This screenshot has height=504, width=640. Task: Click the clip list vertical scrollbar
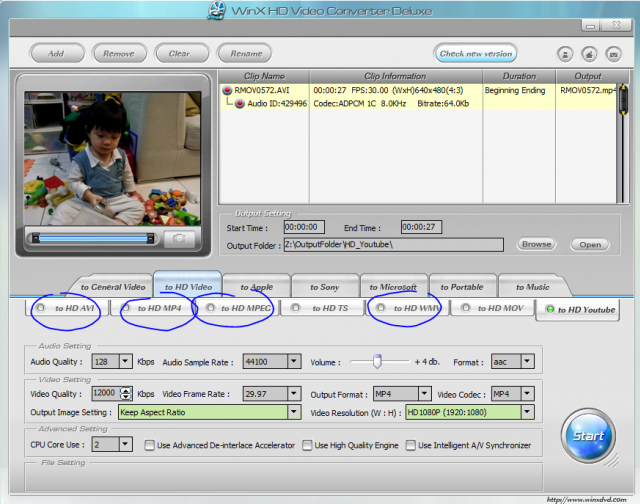[x=623, y=143]
